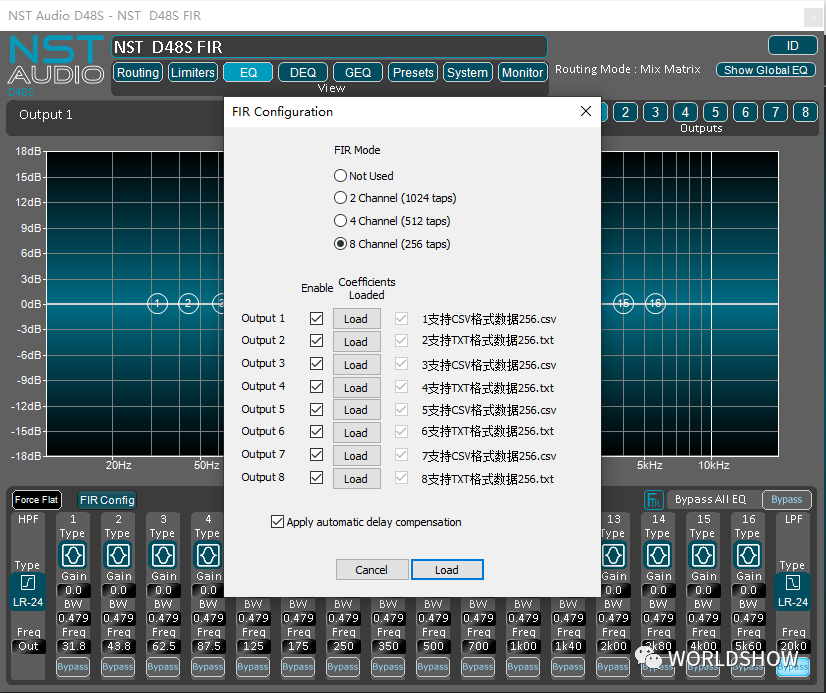826x693 pixels.
Task: Load coefficients for Output 8
Action: [356, 479]
